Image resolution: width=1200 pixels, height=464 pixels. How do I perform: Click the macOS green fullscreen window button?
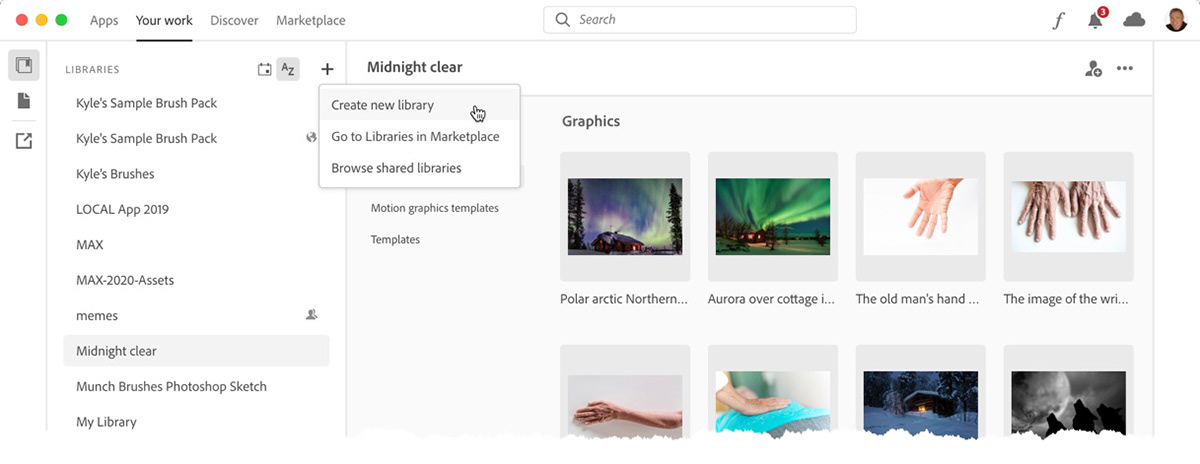tap(61, 20)
